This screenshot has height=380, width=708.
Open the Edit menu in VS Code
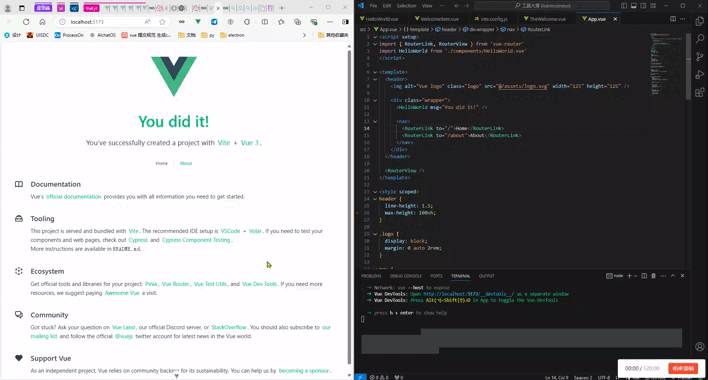[387, 6]
